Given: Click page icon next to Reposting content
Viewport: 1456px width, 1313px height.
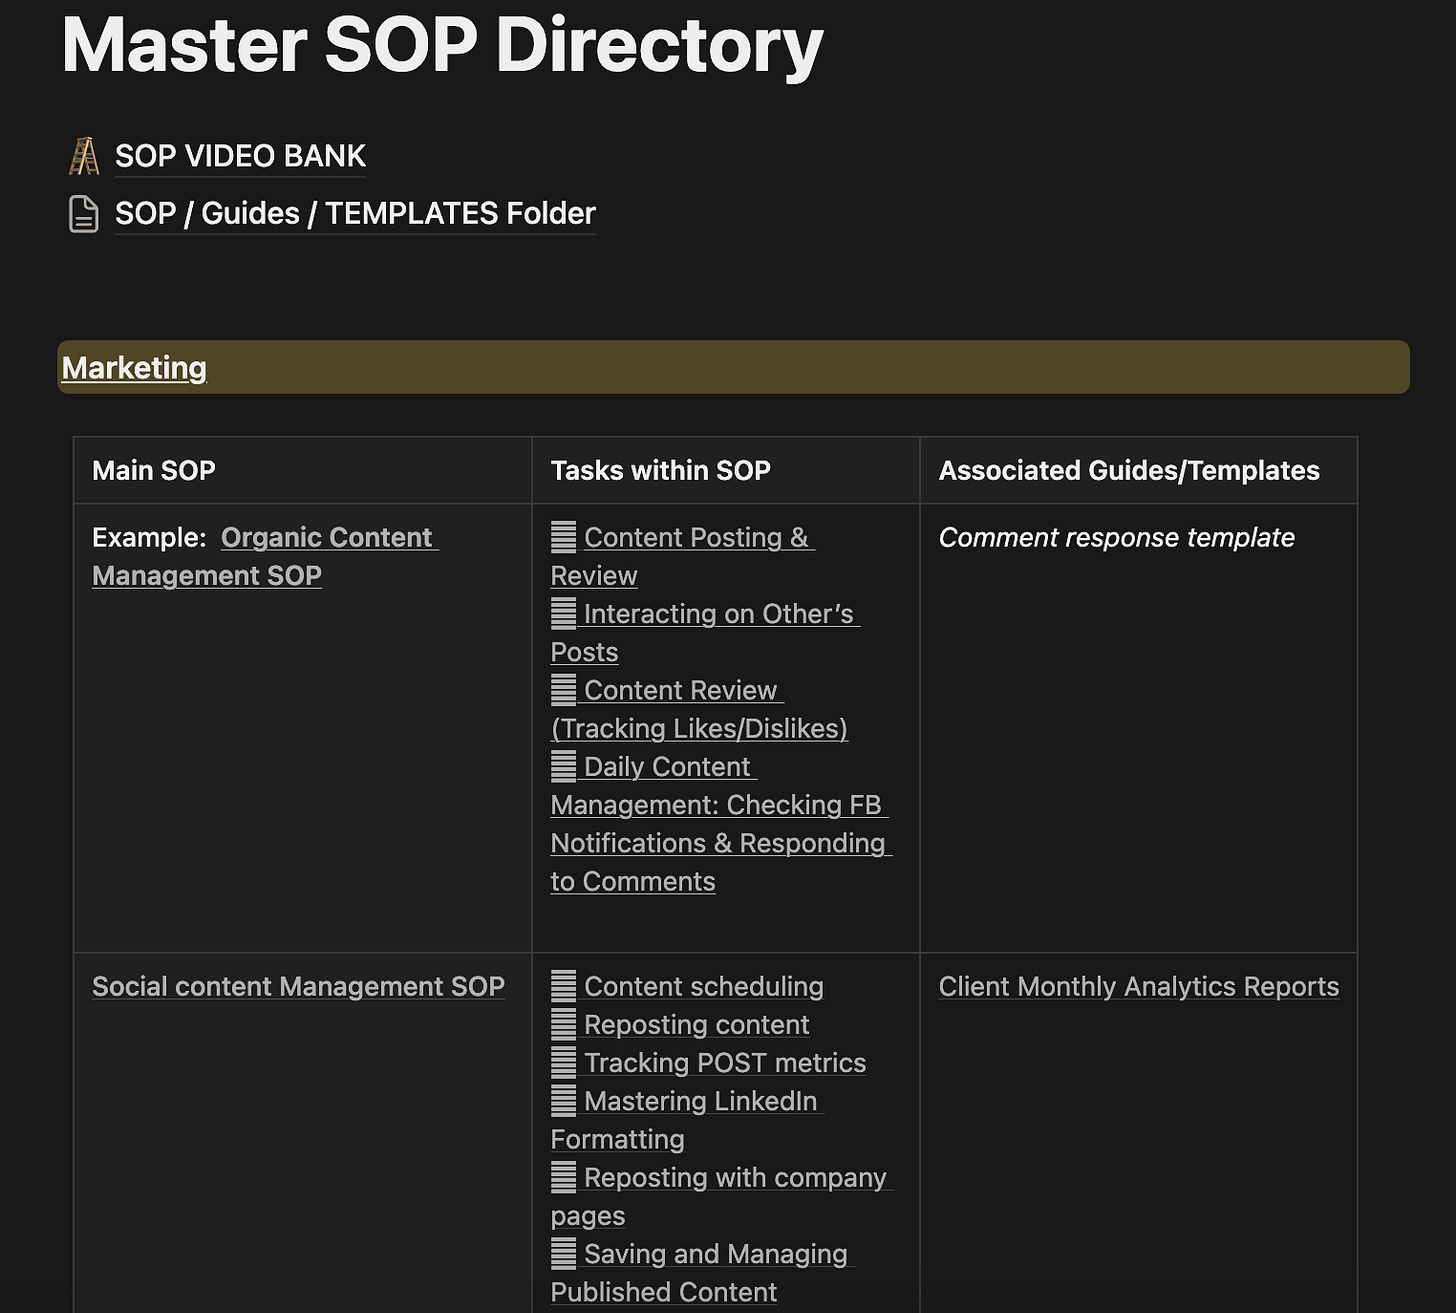Looking at the screenshot, I should pos(564,1025).
